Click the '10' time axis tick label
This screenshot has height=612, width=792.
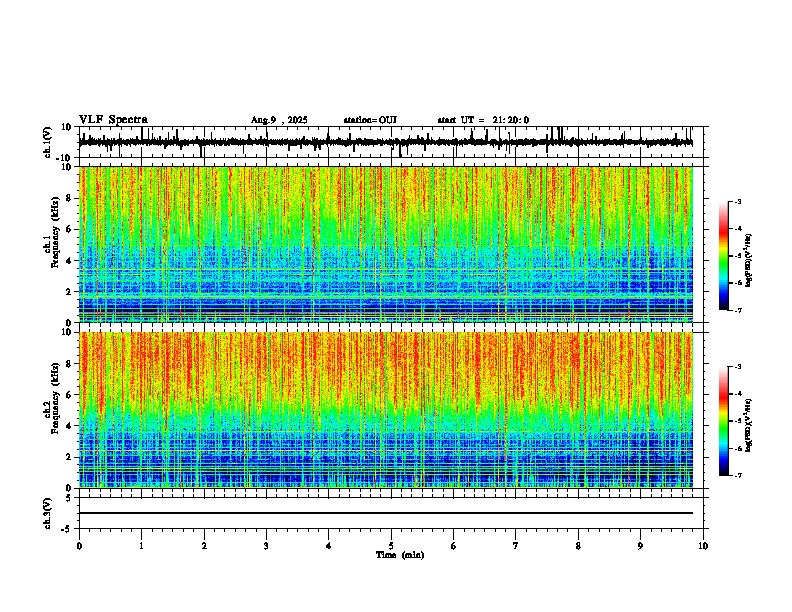(x=703, y=546)
